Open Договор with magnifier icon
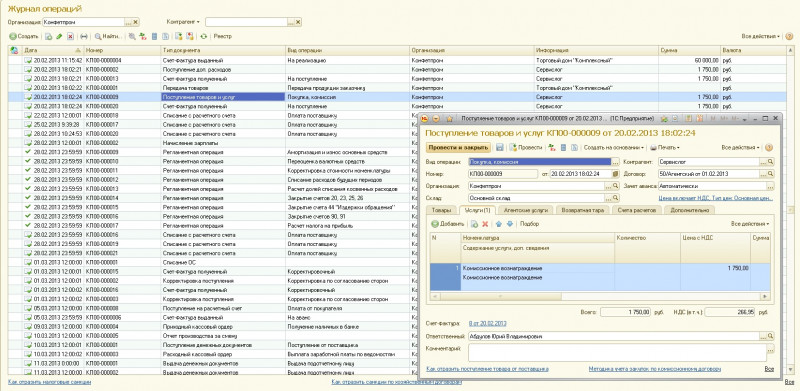 coord(770,174)
